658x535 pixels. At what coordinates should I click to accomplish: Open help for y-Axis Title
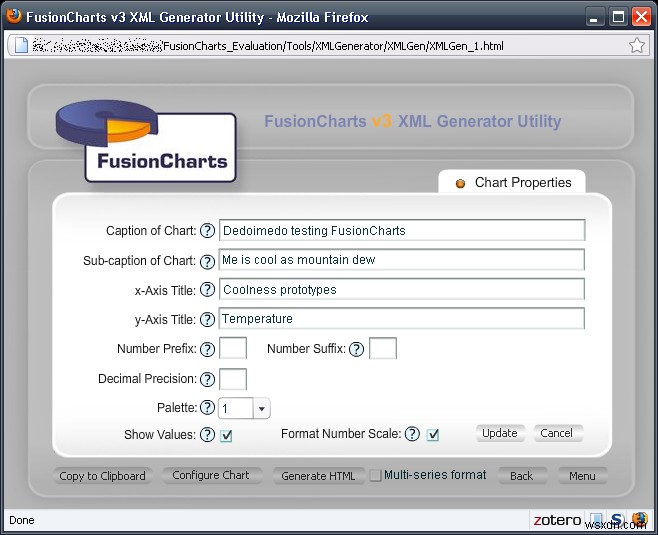click(207, 320)
